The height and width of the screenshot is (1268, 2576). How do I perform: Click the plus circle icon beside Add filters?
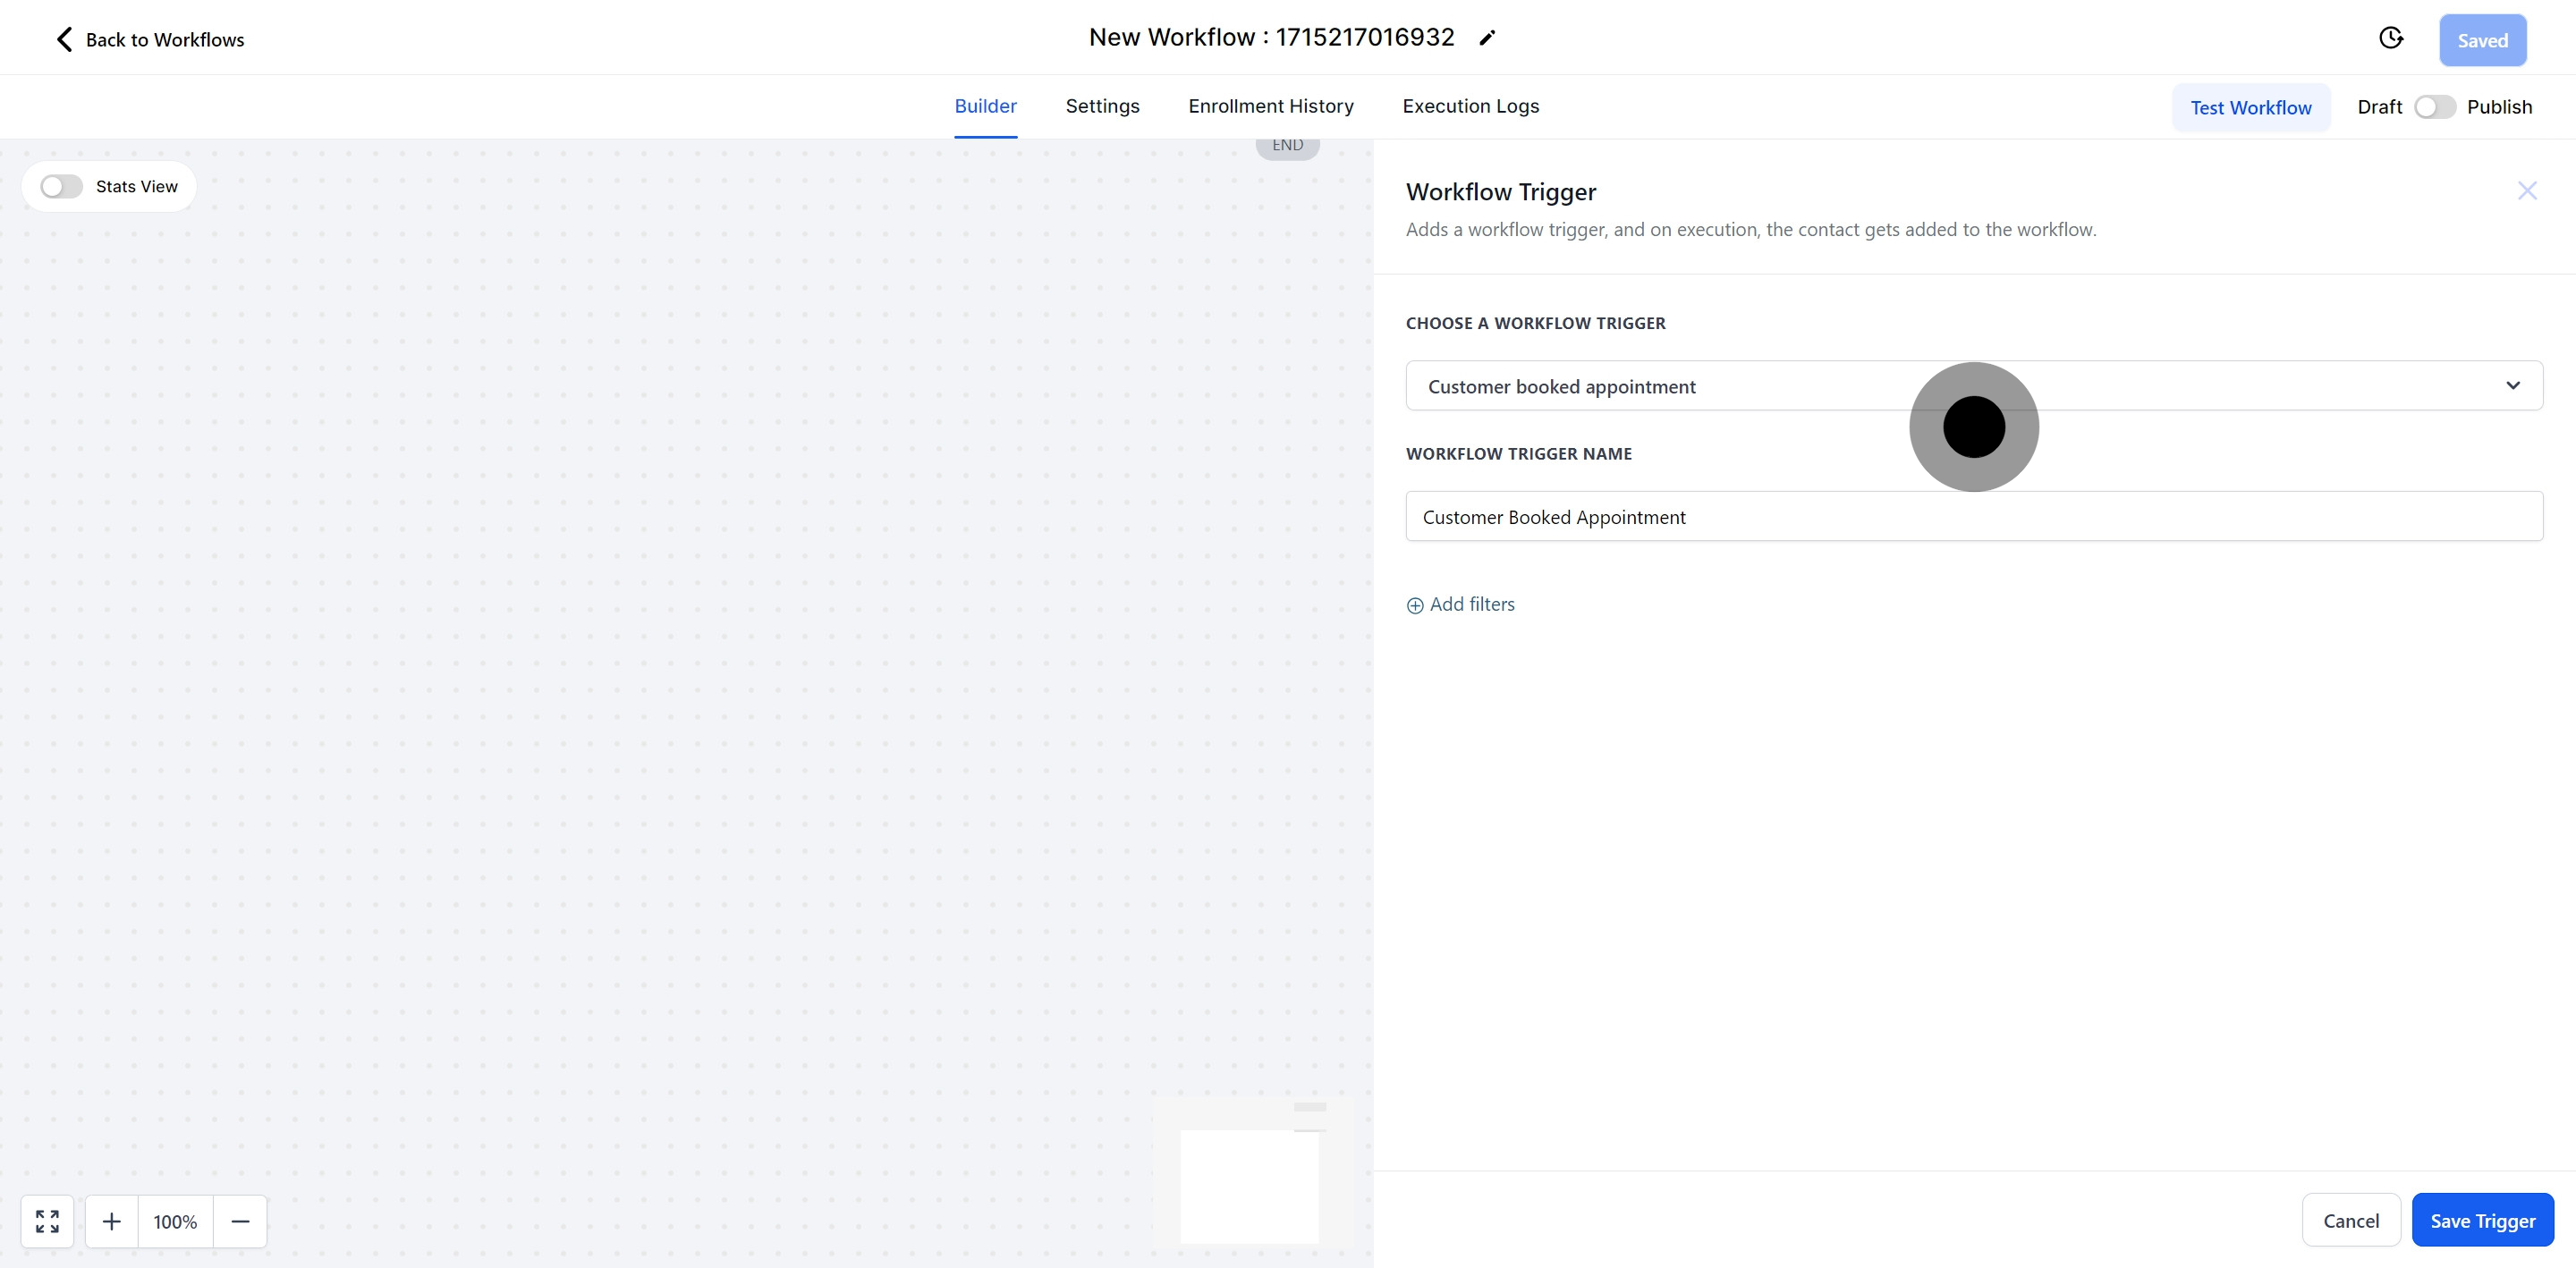click(1415, 605)
